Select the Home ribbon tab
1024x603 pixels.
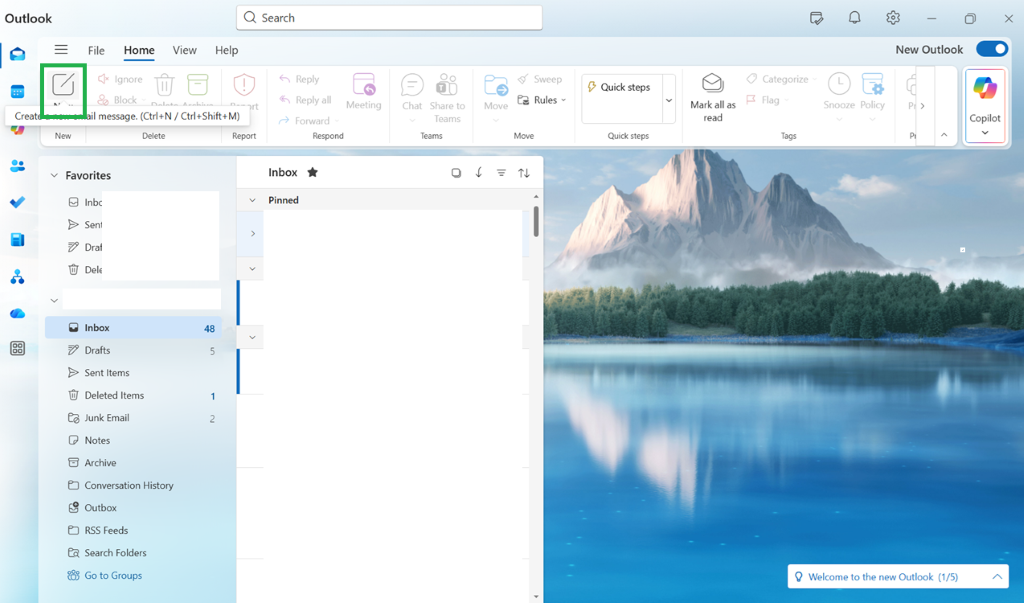pyautogui.click(x=139, y=50)
